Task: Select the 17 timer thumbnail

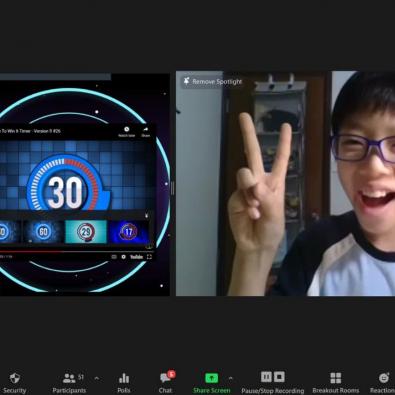Action: click(128, 231)
